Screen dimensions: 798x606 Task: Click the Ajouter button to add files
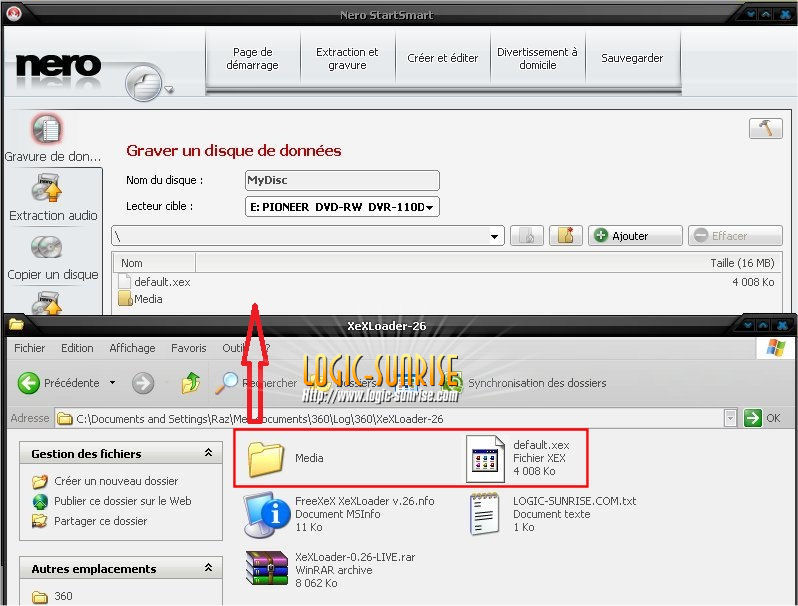point(635,236)
